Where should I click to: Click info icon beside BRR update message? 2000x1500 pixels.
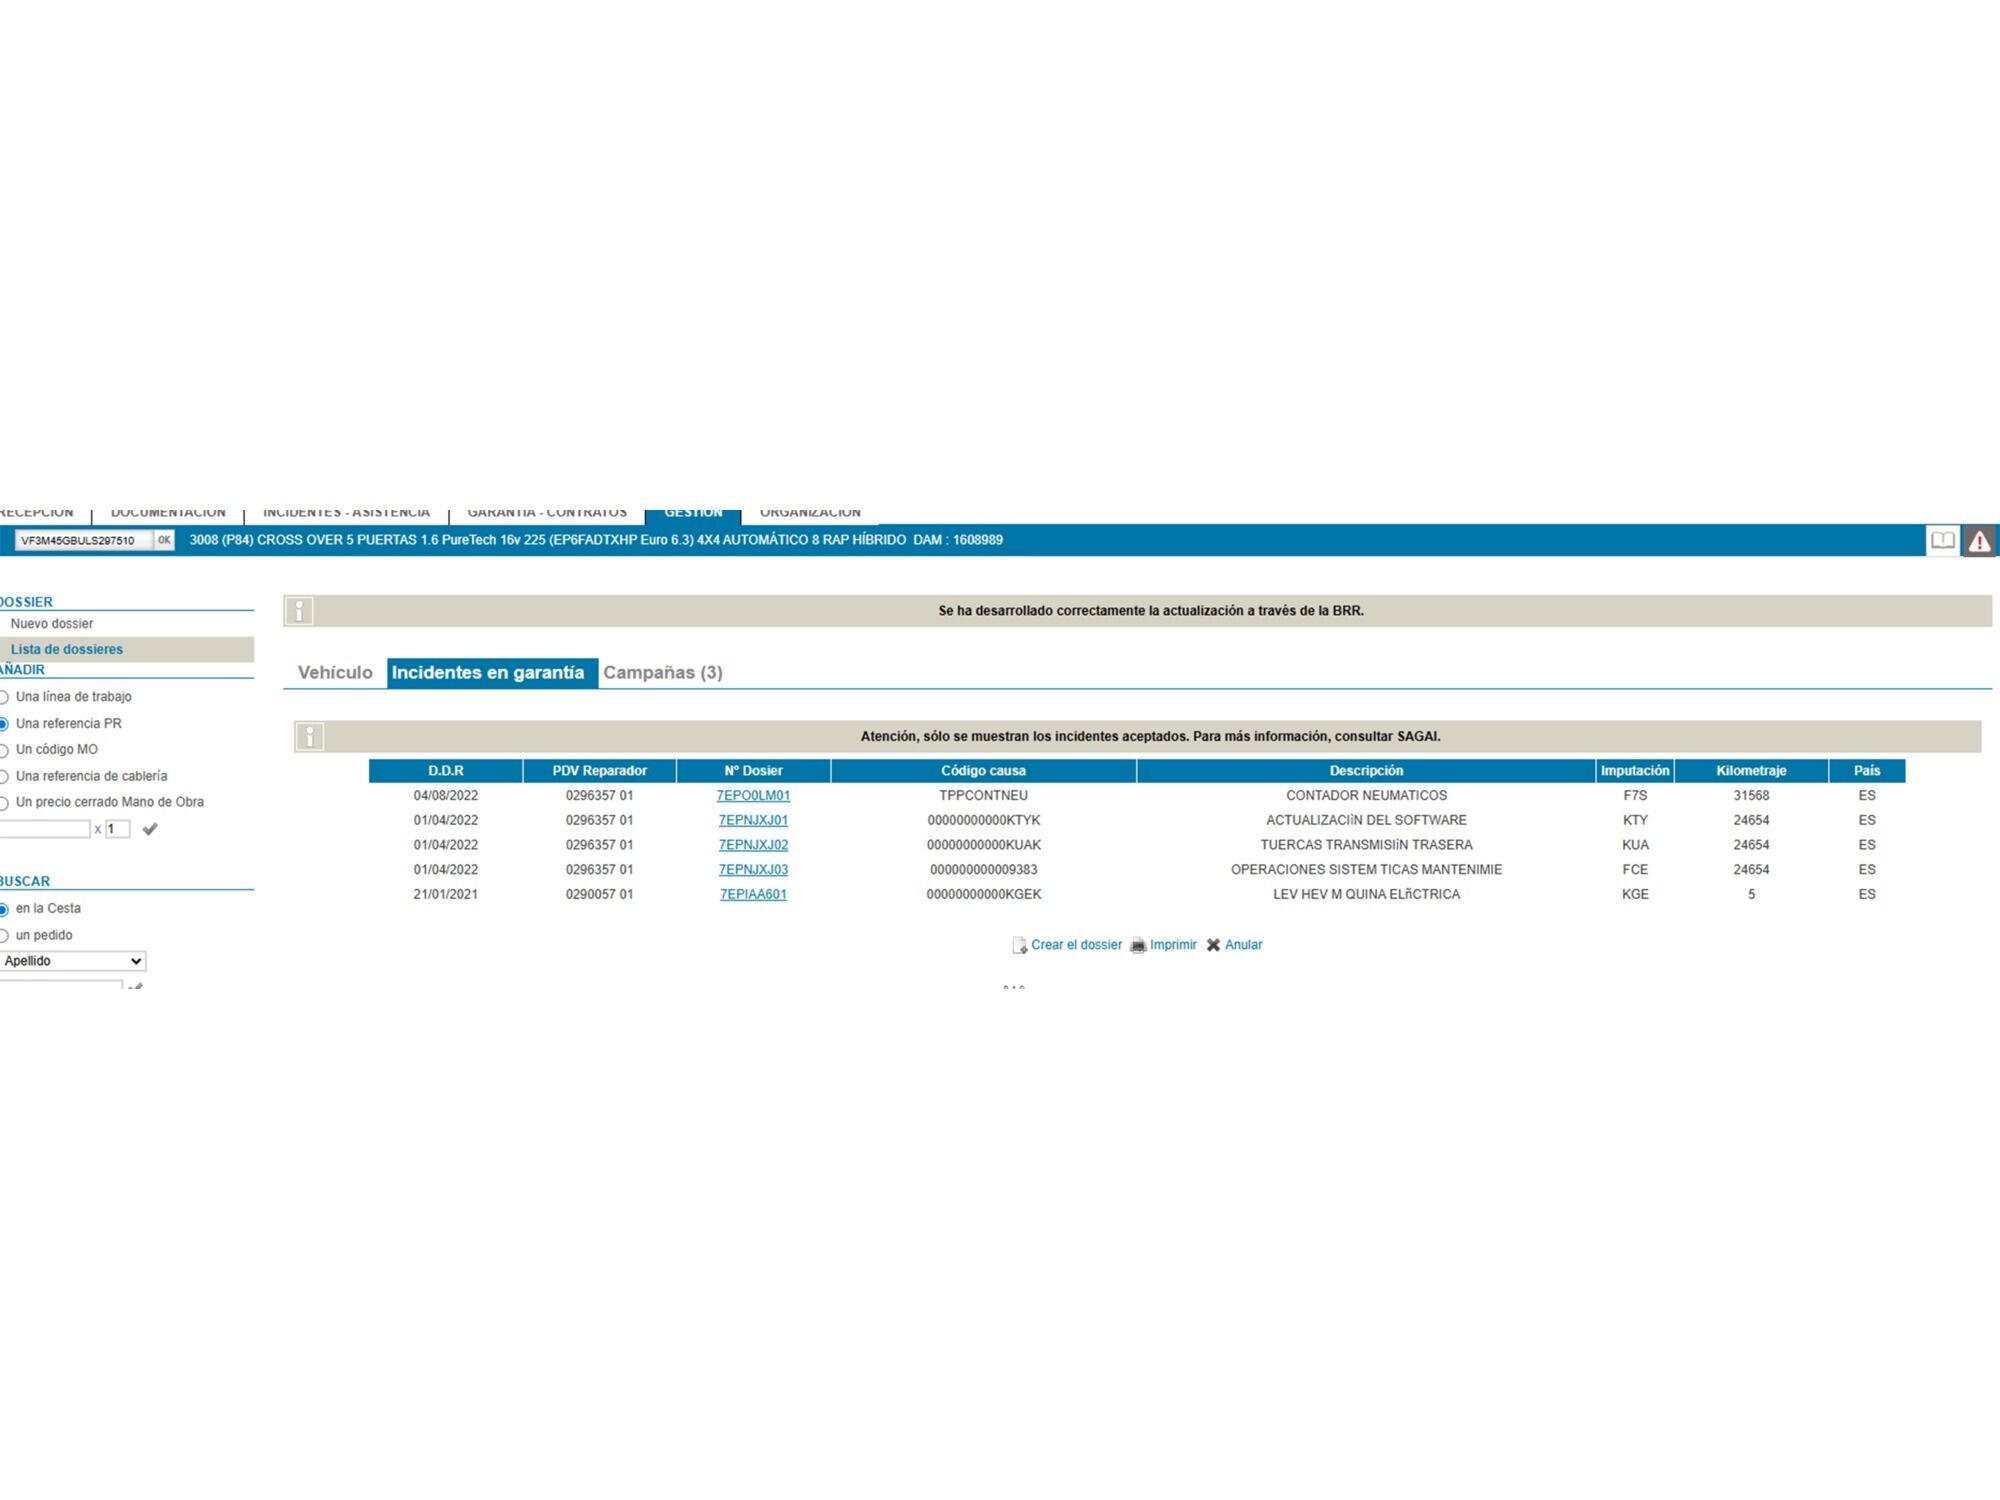[299, 611]
